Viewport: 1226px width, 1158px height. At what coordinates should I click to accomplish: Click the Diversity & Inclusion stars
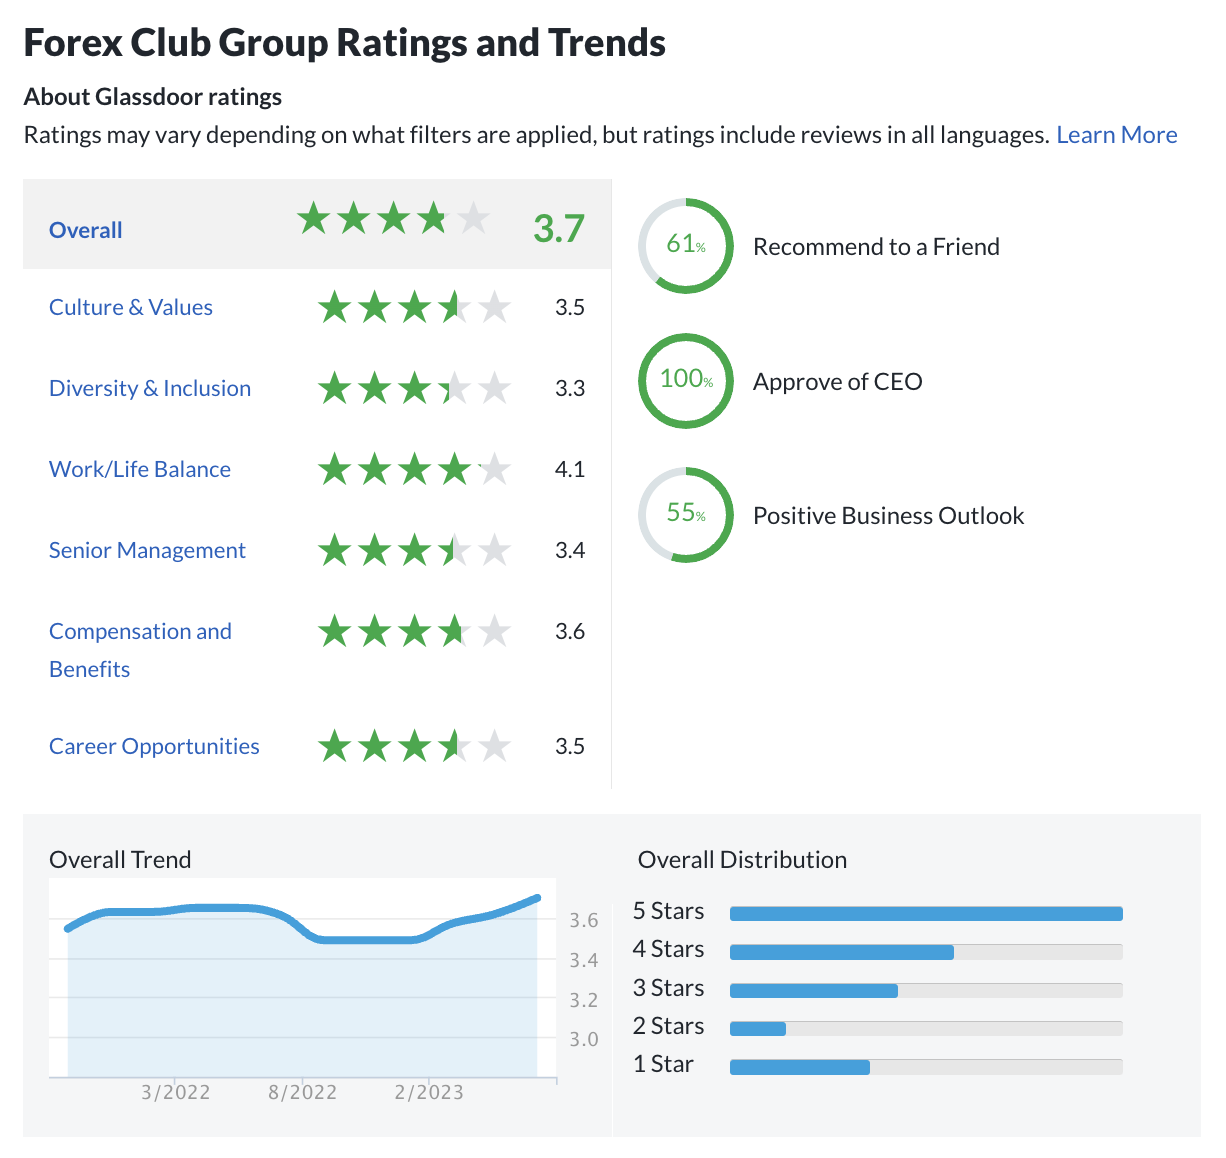coord(414,388)
